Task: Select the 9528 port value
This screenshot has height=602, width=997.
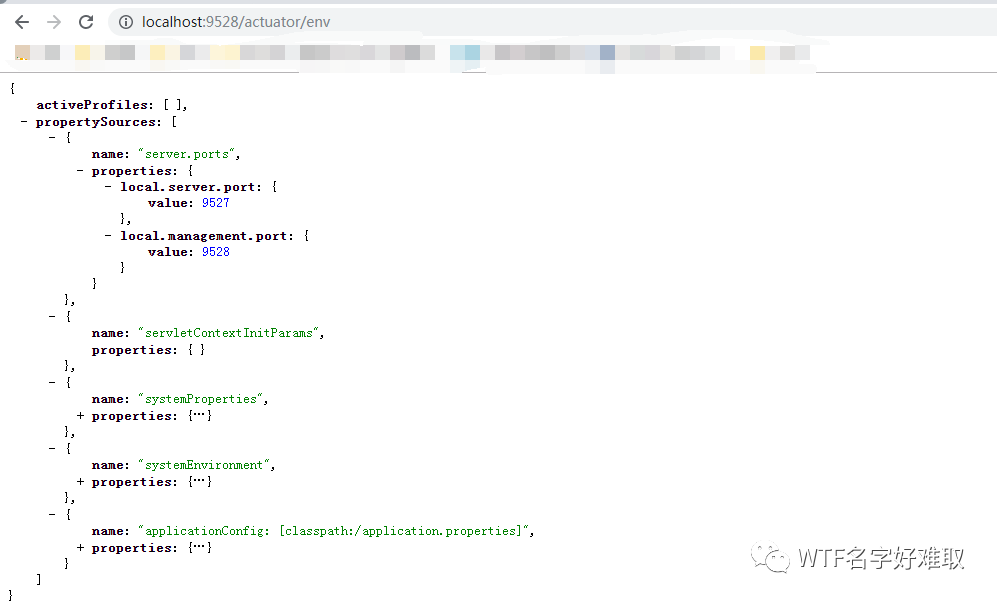Action: [216, 252]
